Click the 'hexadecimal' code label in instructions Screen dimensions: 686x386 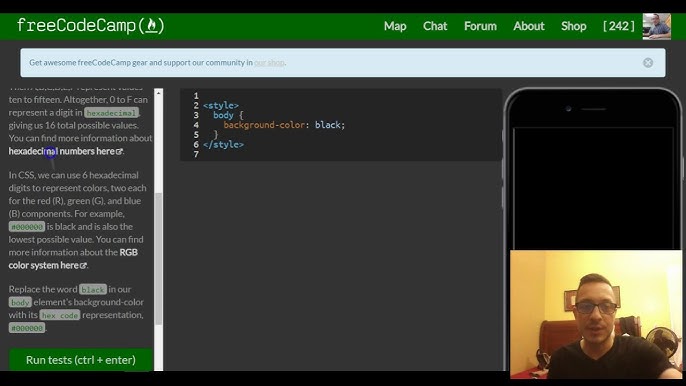111,113
